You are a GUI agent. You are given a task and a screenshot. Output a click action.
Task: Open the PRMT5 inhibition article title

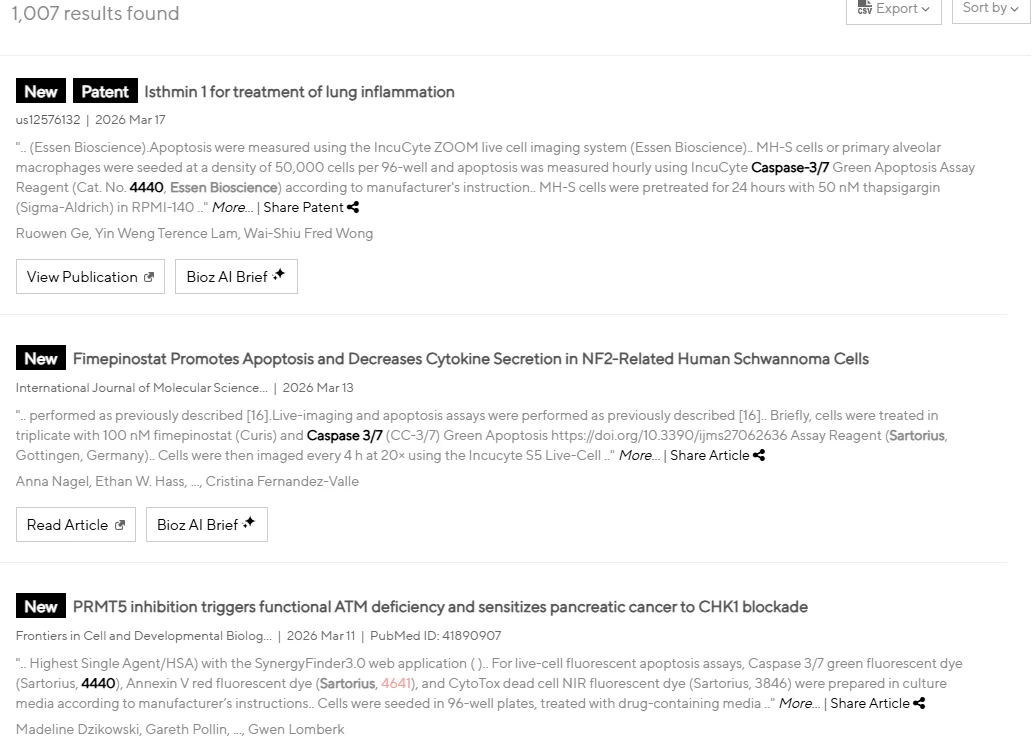tap(440, 607)
